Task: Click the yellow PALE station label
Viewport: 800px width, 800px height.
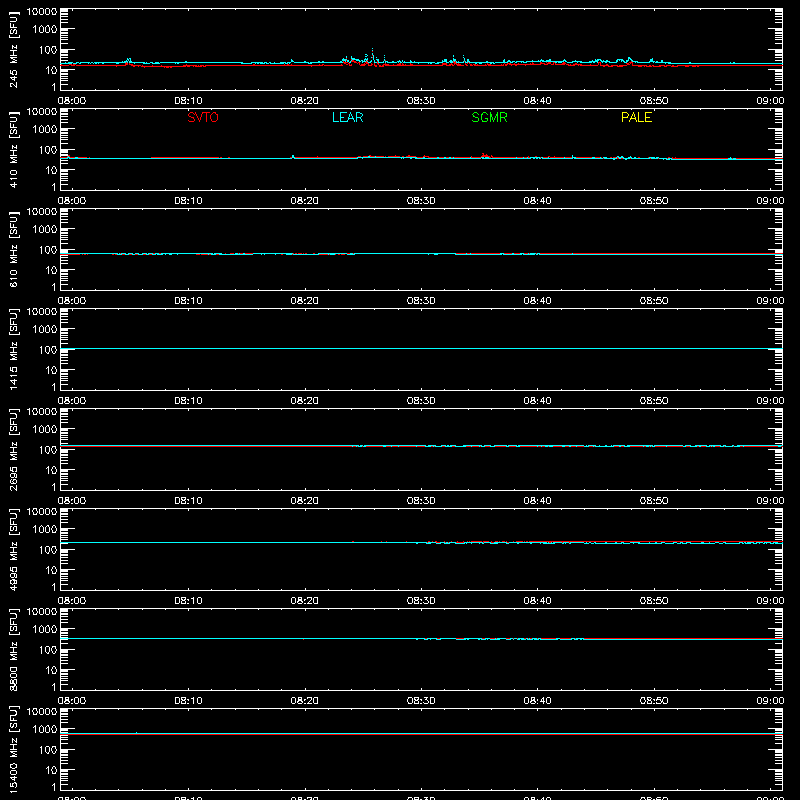Action: click(x=636, y=117)
